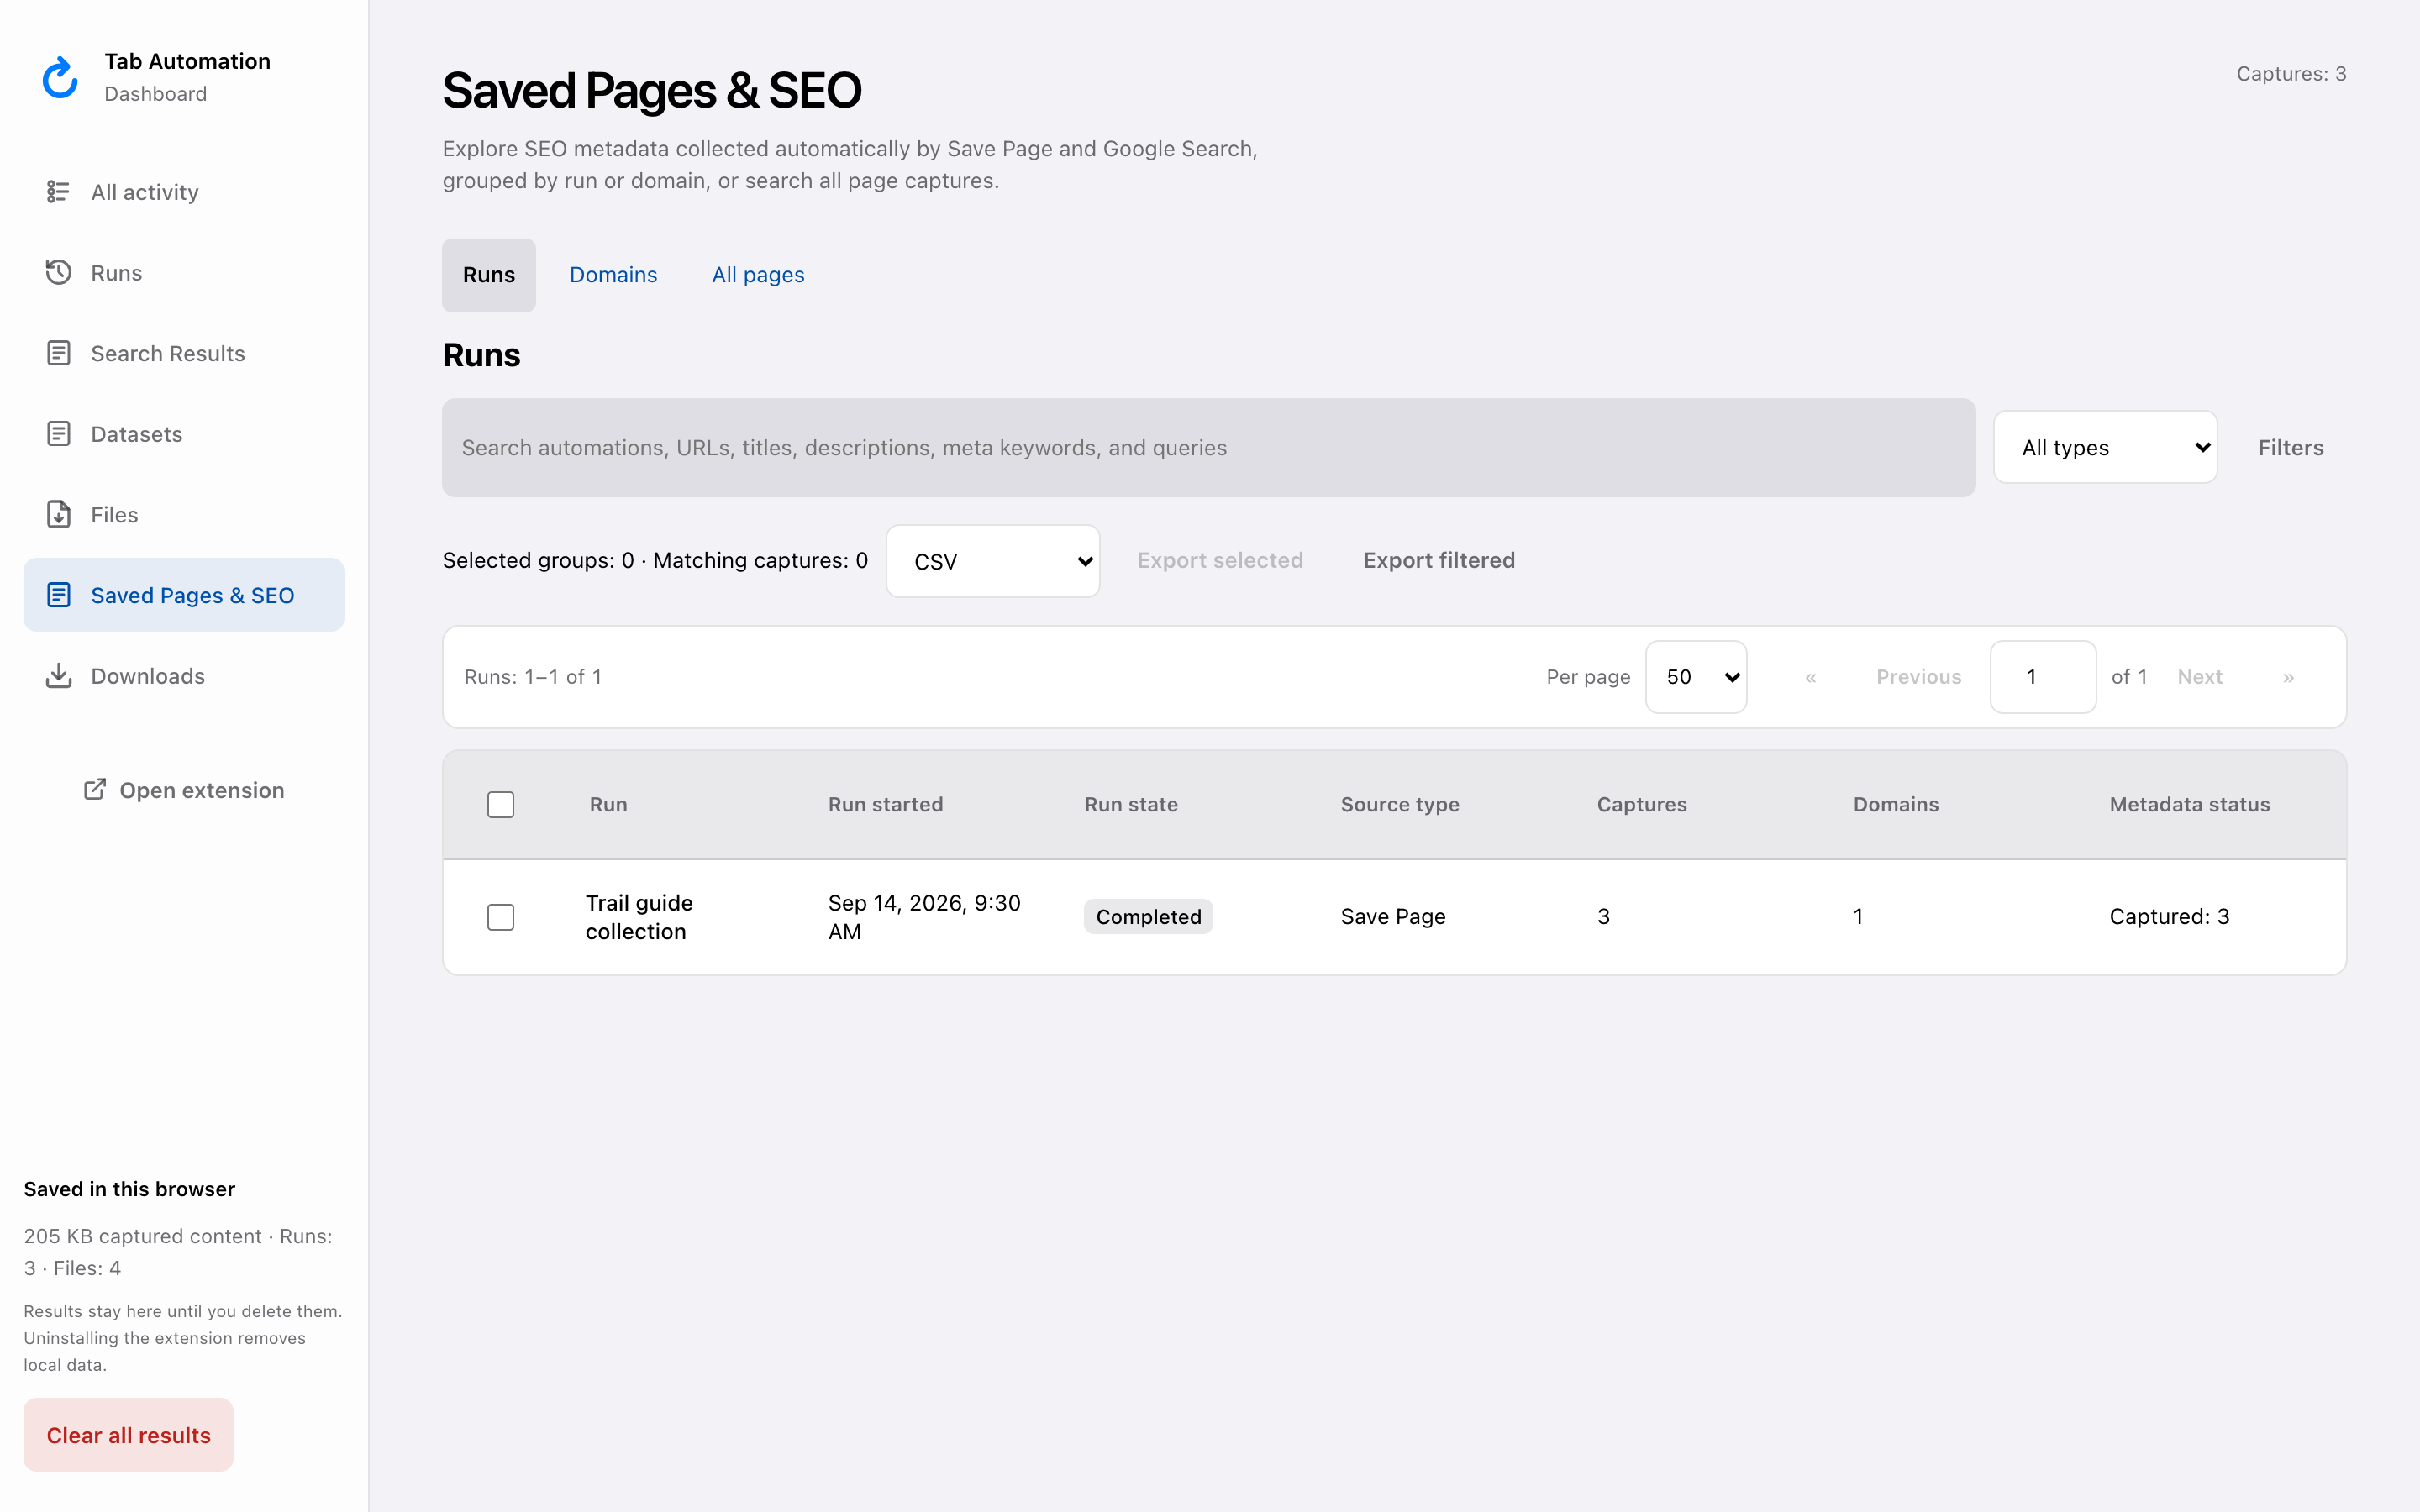Image resolution: width=2420 pixels, height=1512 pixels.
Task: Open Search Results in sidebar
Action: point(184,353)
